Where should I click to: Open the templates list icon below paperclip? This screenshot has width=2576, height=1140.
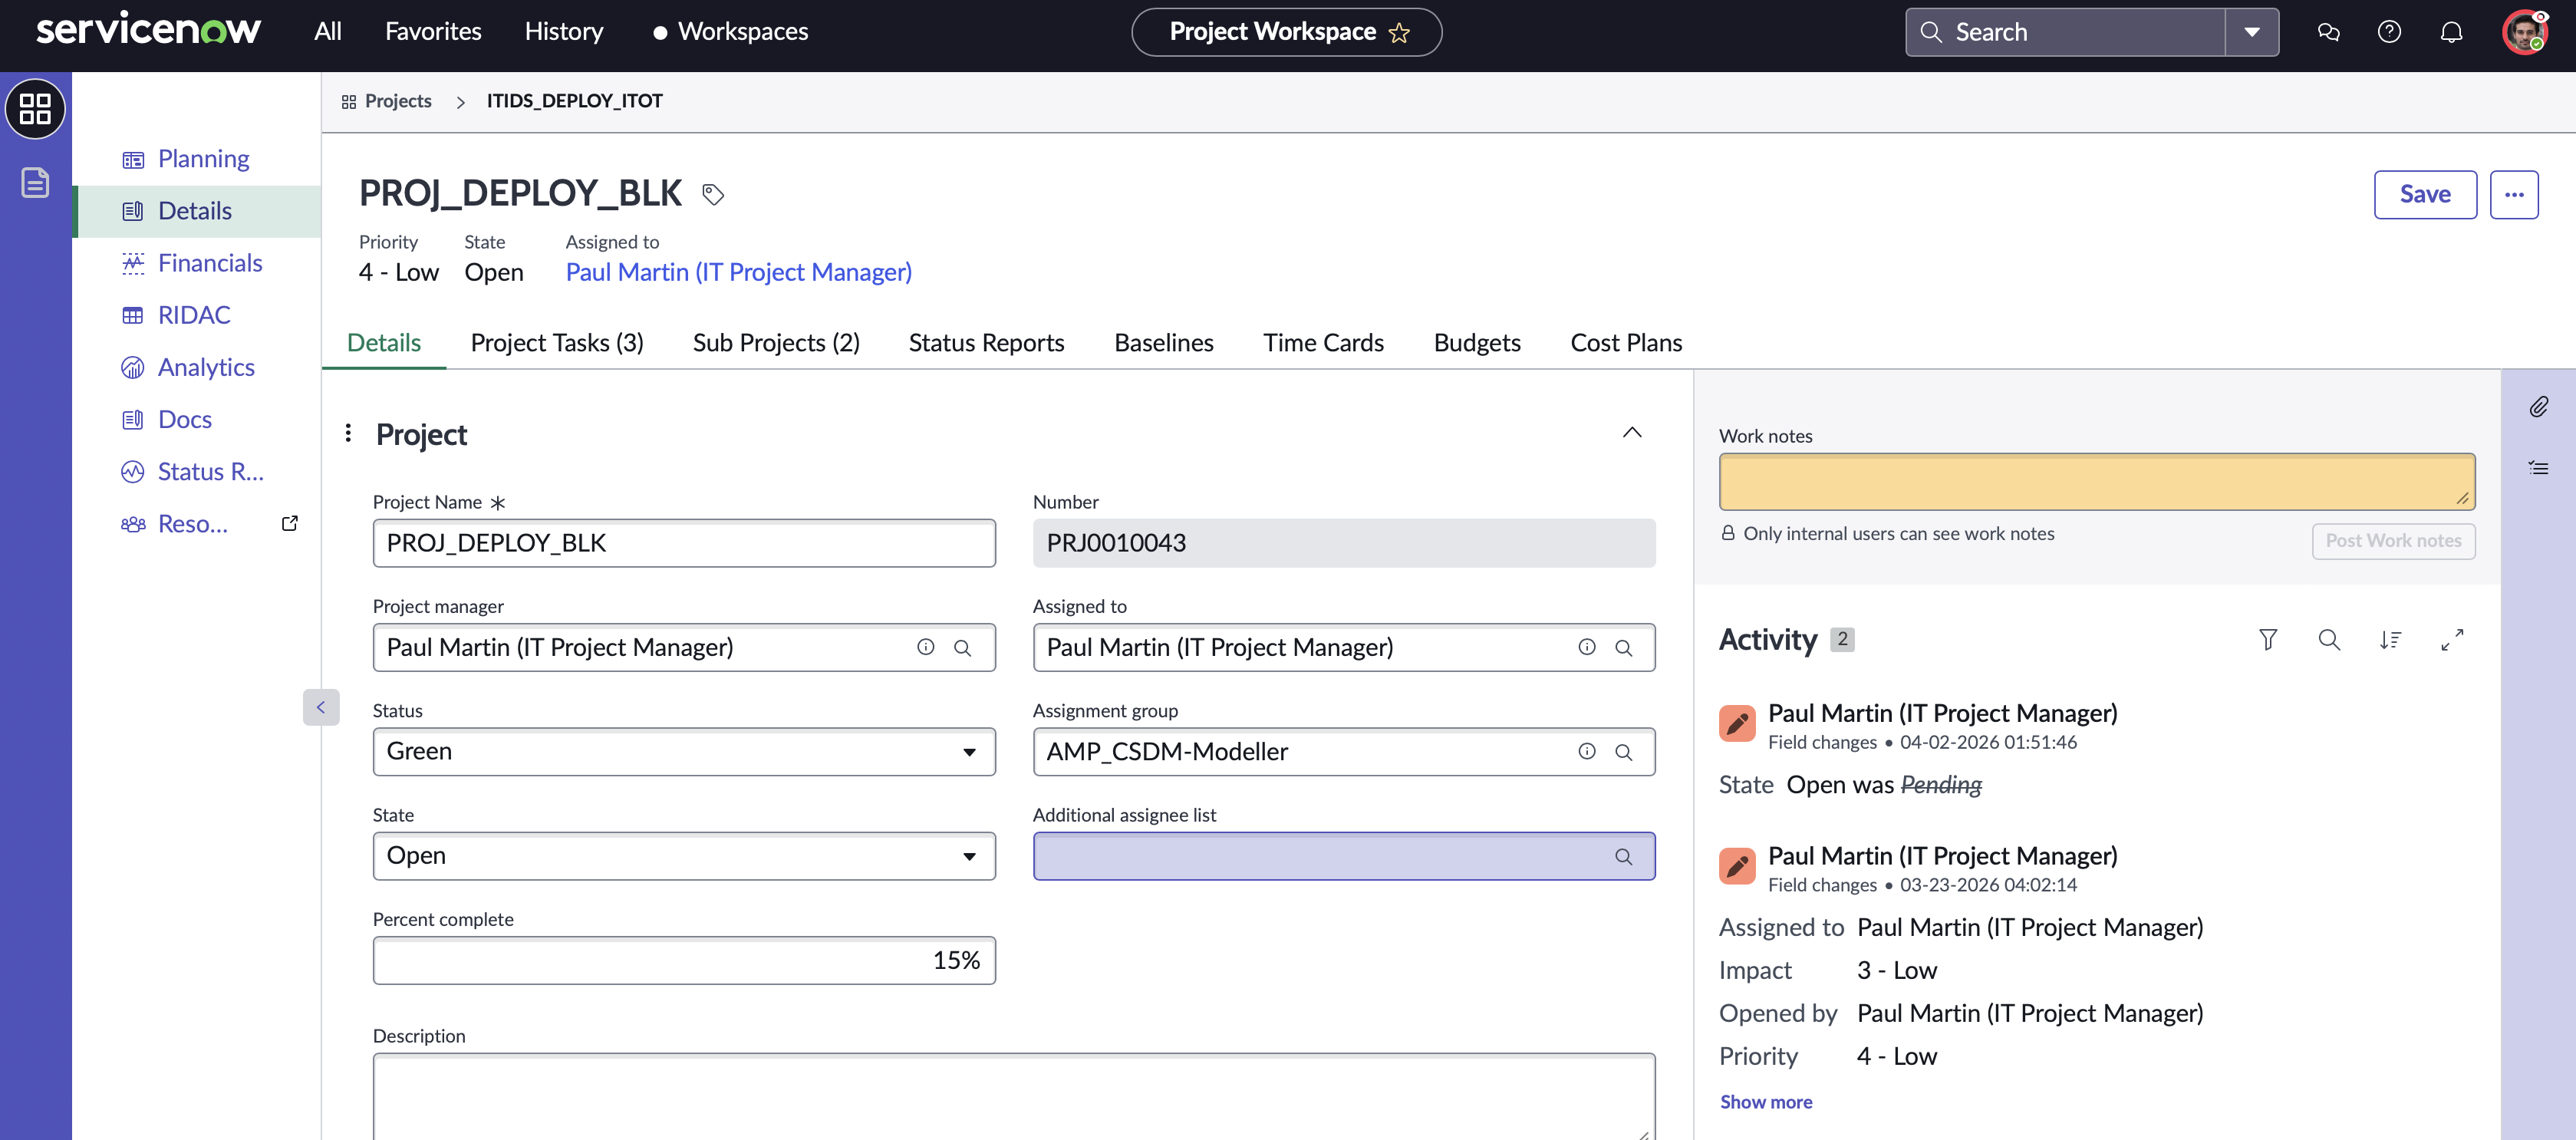coord(2538,468)
